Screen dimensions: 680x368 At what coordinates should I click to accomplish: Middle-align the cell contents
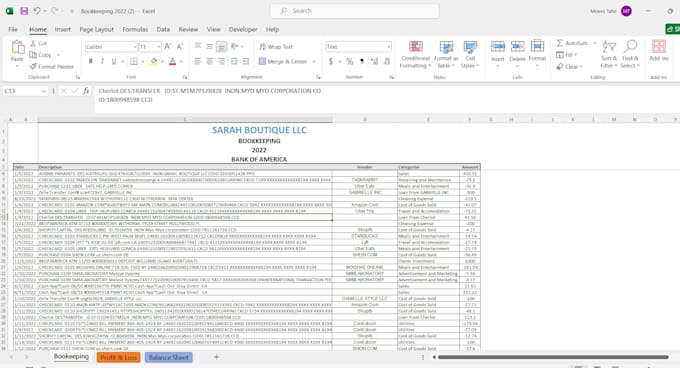[209, 46]
